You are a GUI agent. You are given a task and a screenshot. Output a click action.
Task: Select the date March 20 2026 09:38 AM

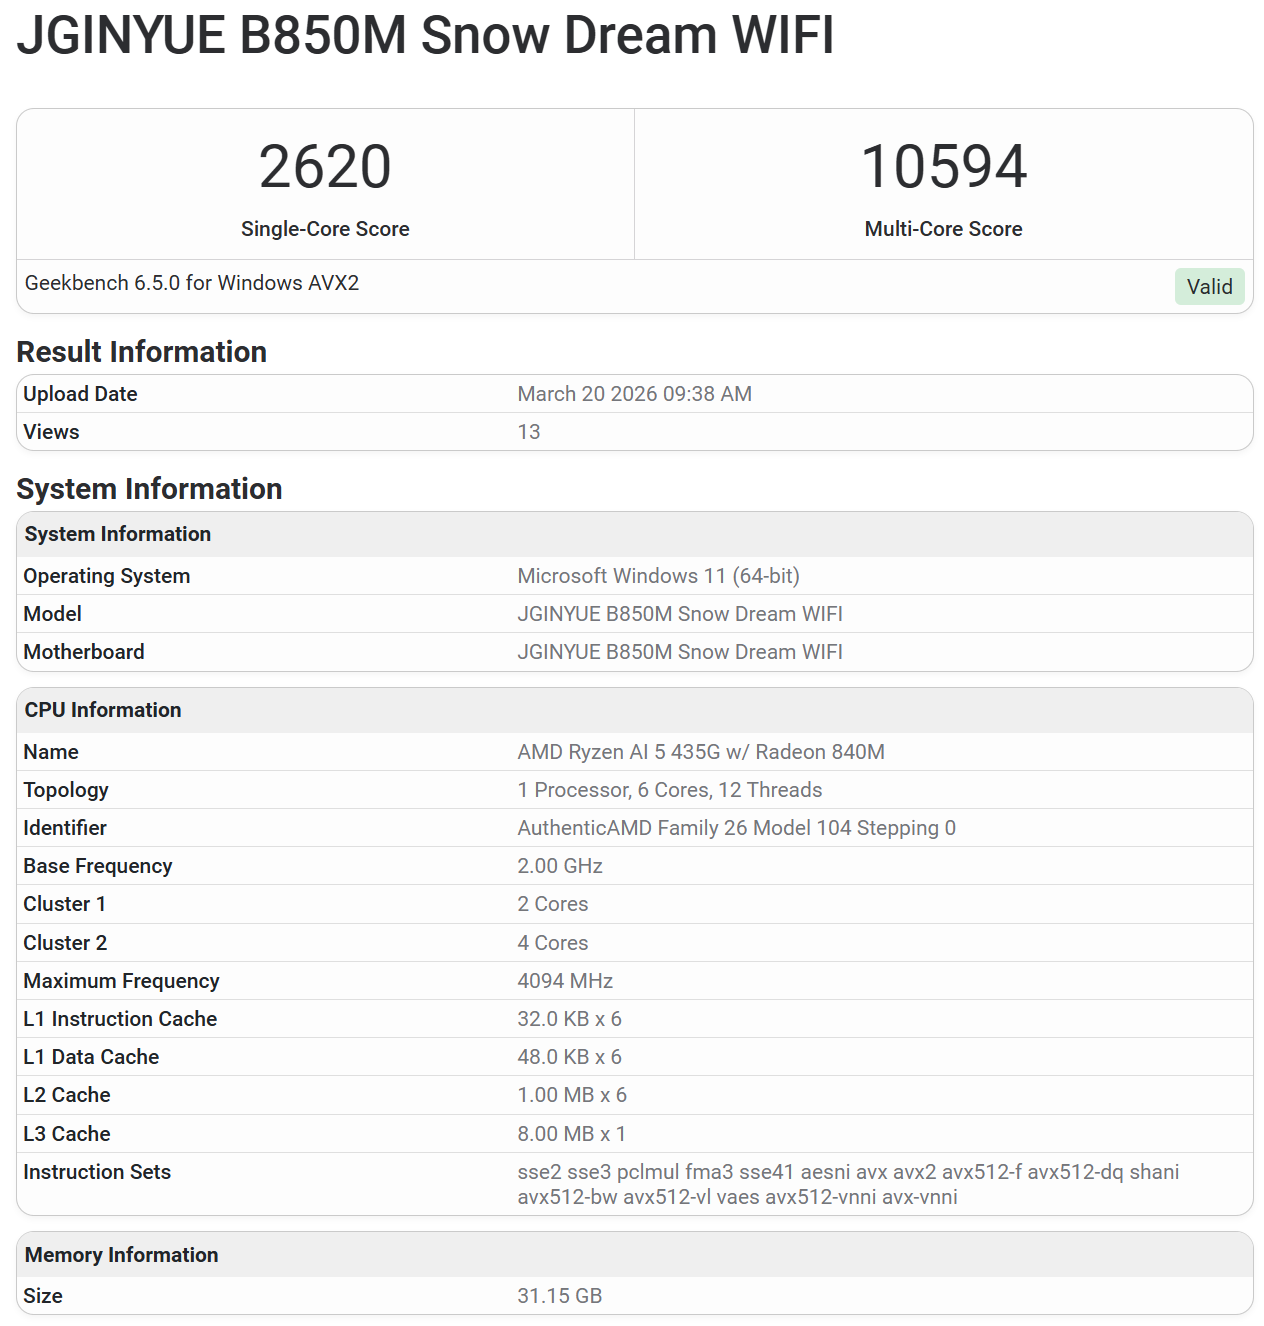tap(634, 394)
